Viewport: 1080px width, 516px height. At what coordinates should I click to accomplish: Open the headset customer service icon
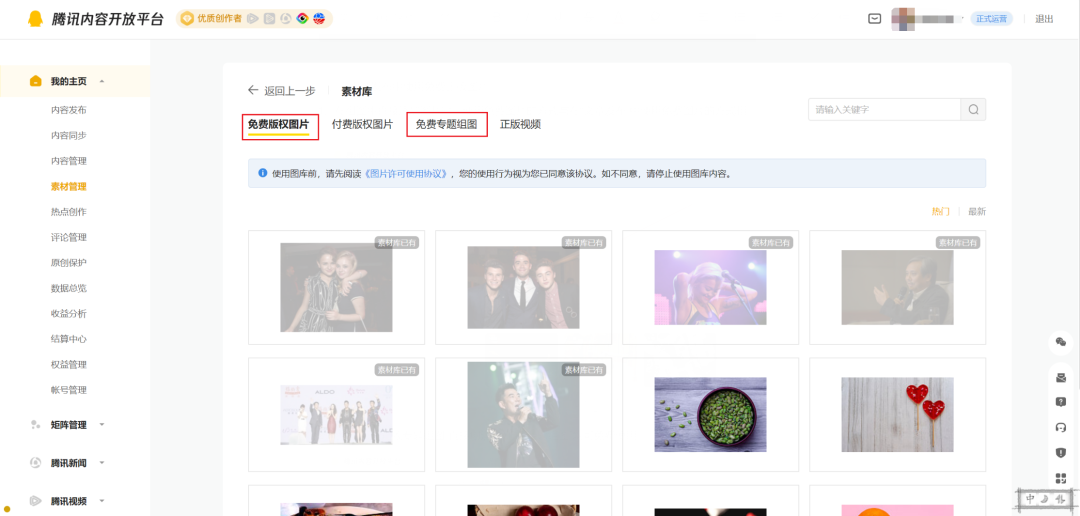point(1061,427)
